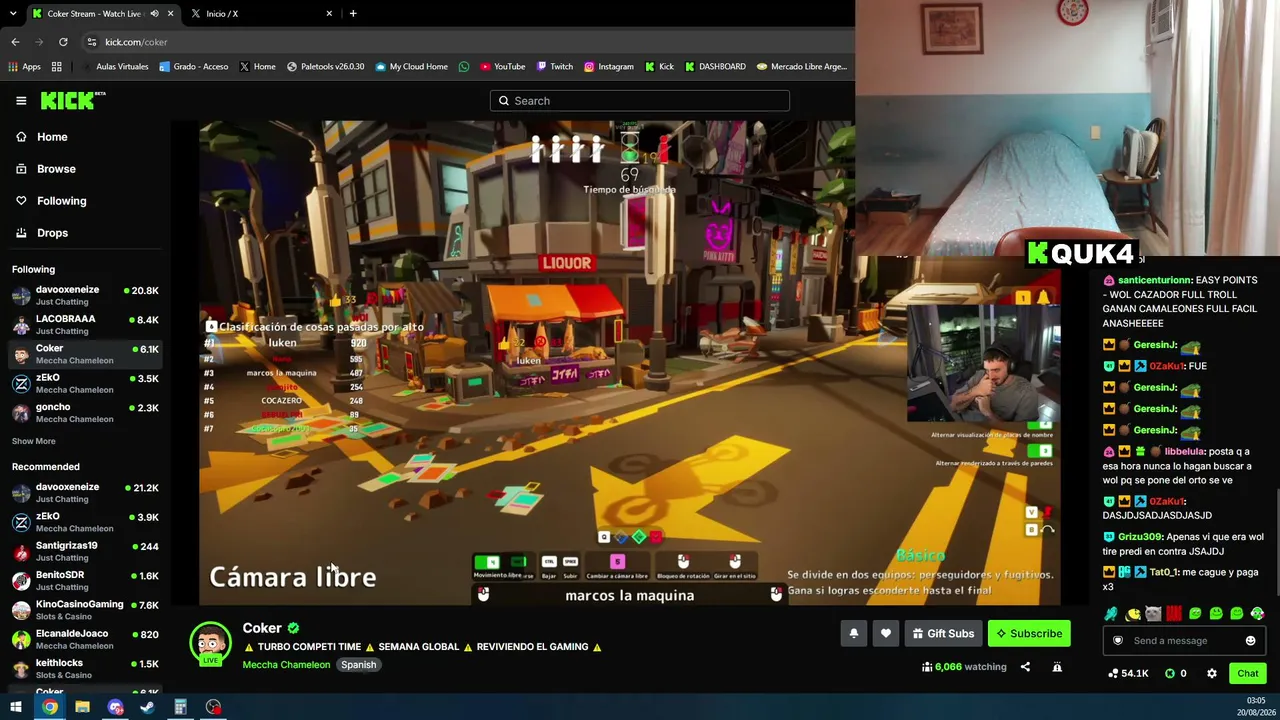Toggle the heart follow button
The width and height of the screenshot is (1280, 720).
tap(885, 633)
